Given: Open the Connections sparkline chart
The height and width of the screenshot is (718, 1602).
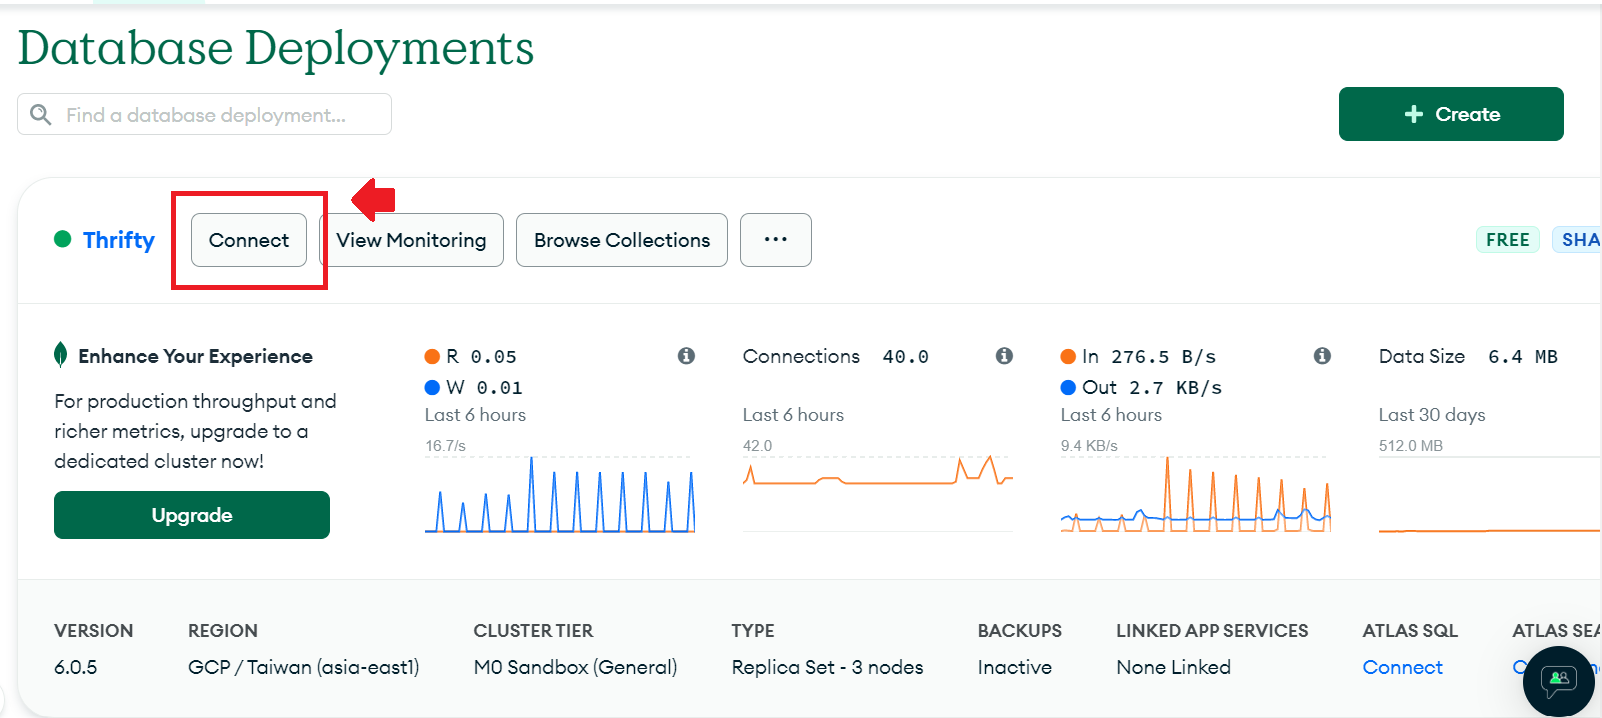Looking at the screenshot, I should (x=878, y=494).
